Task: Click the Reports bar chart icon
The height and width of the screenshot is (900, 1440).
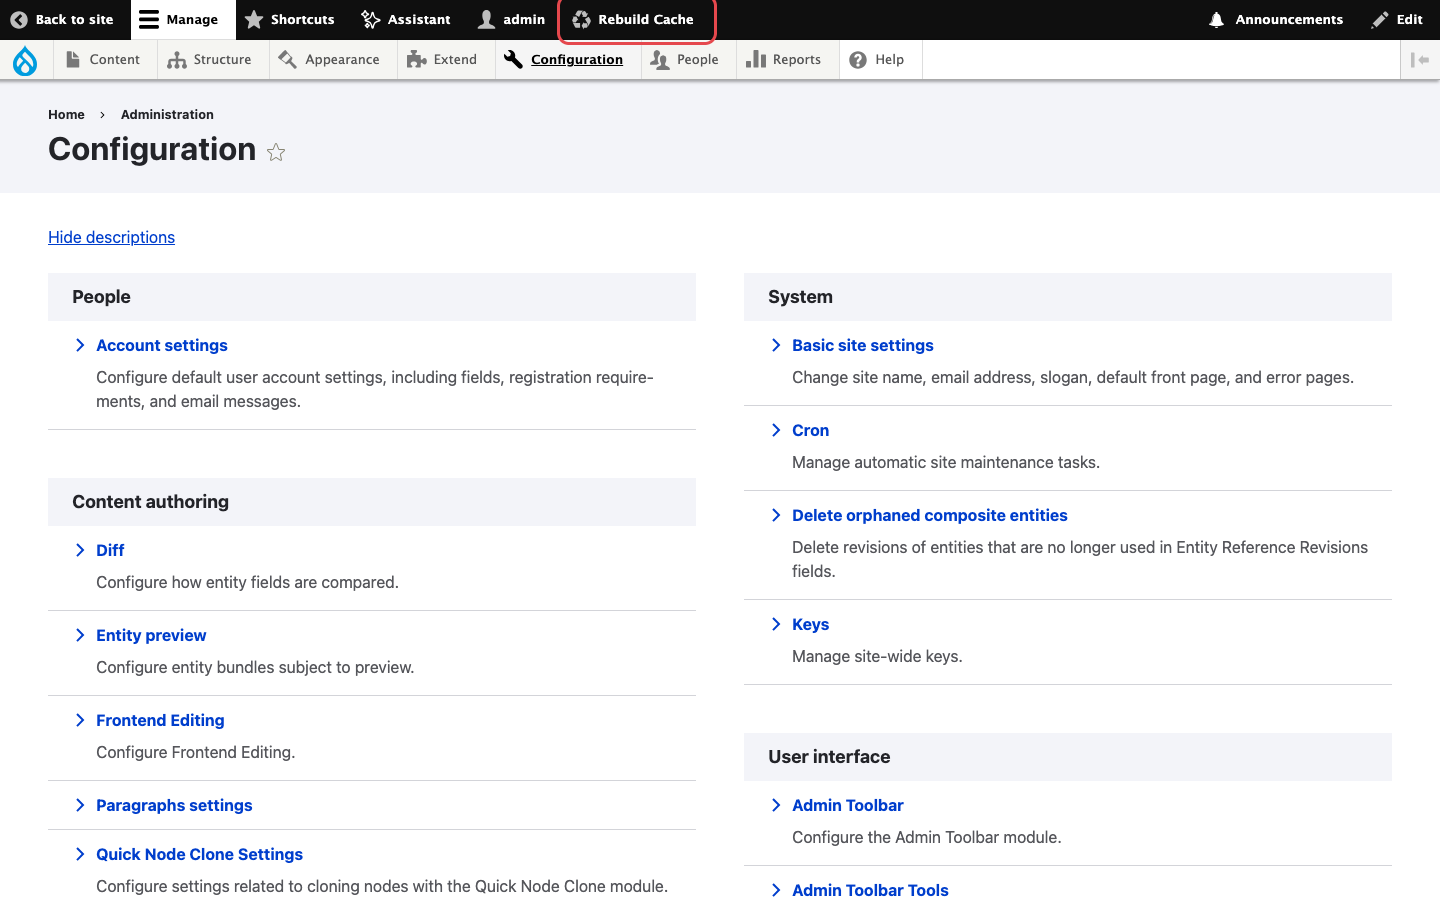Action: tap(756, 60)
